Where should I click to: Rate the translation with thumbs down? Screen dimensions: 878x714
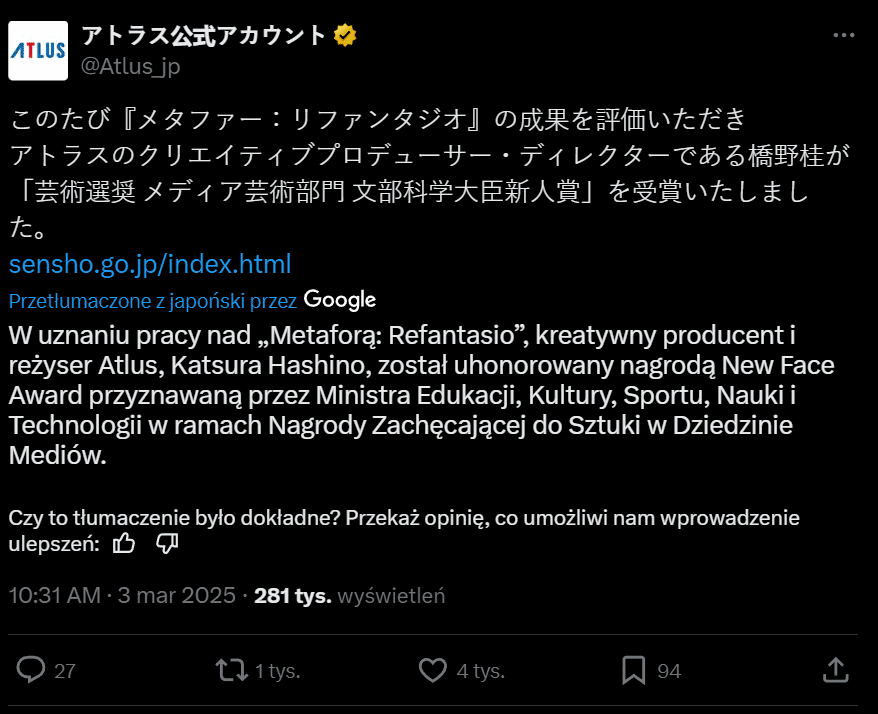[167, 543]
